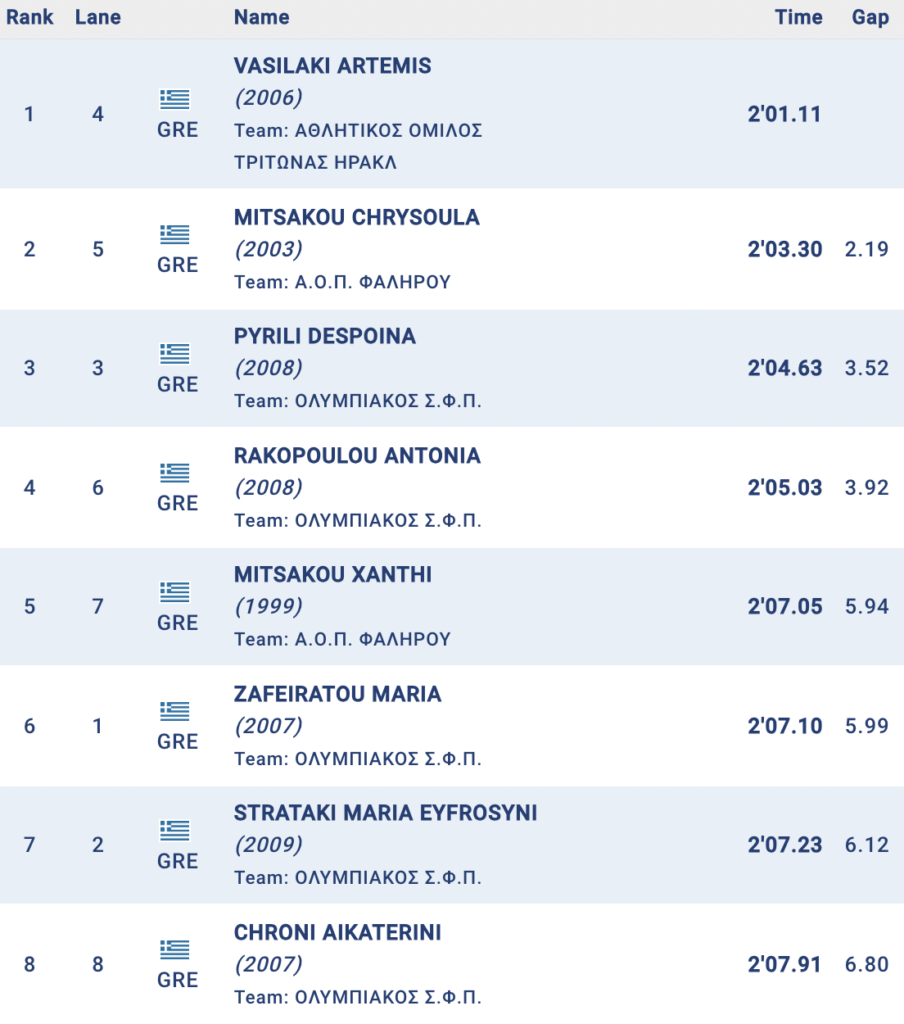
Task: Click the 6.80 gap value
Action: click(x=866, y=965)
